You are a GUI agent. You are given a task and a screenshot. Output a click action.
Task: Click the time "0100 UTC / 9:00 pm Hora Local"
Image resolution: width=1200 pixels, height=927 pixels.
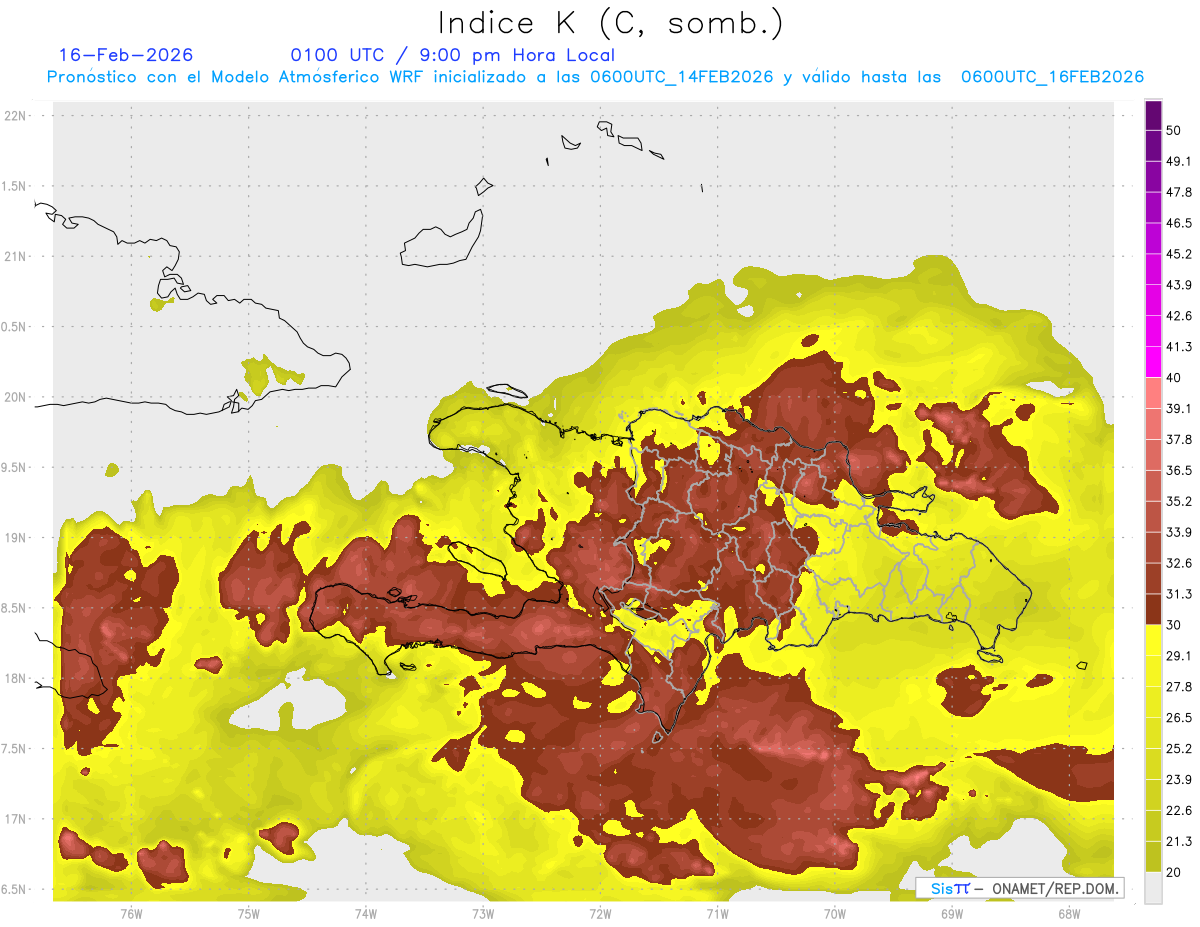click(453, 55)
